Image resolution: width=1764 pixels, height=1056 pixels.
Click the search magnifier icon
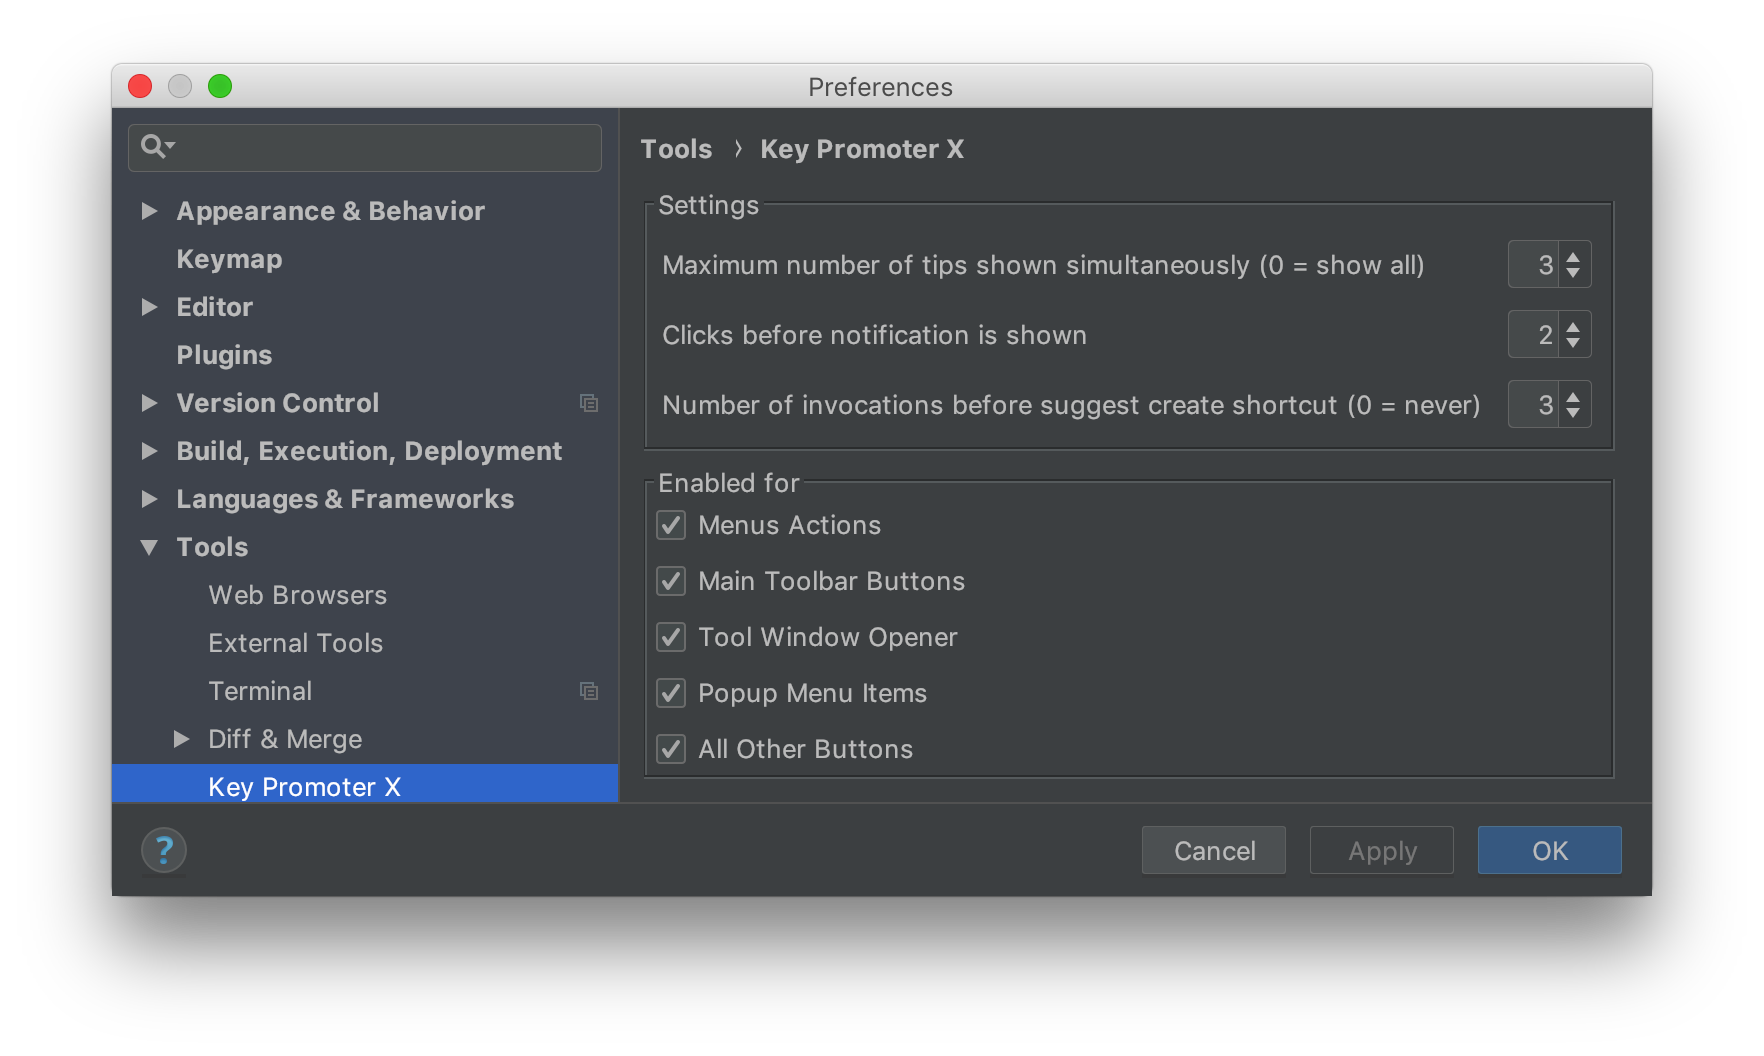tap(157, 147)
